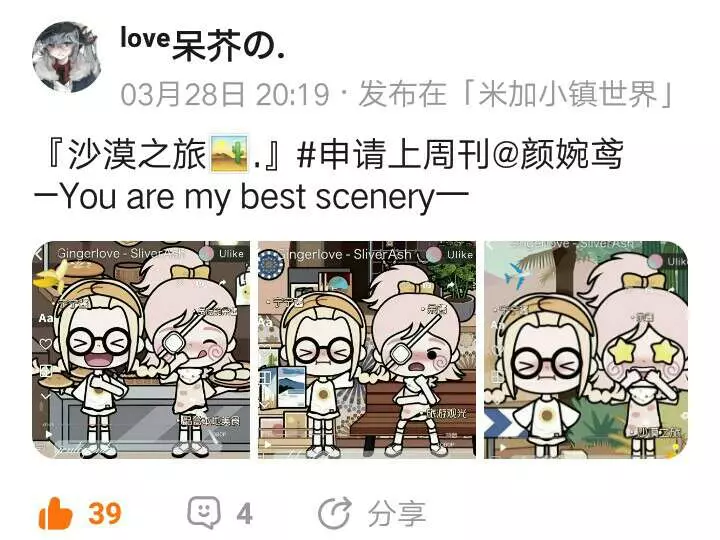Tap the share arrow icon

click(335, 513)
